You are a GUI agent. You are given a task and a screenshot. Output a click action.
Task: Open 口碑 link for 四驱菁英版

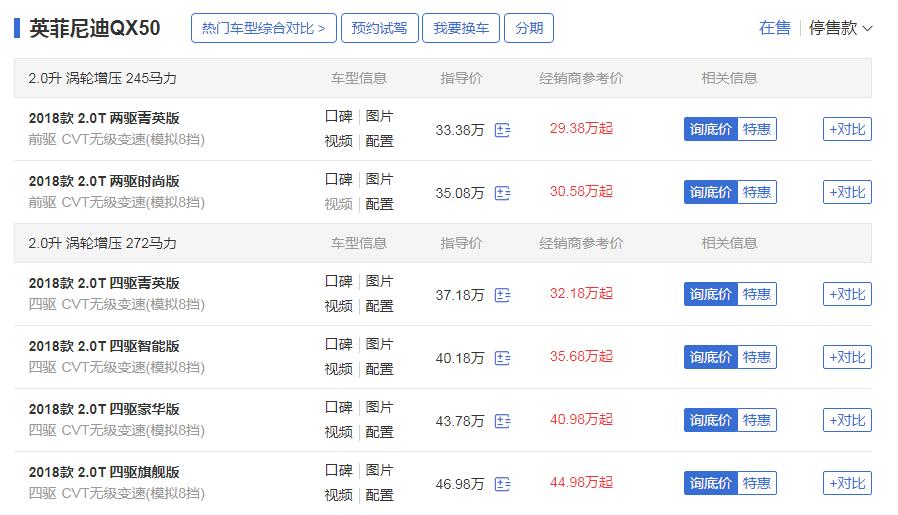pos(338,281)
